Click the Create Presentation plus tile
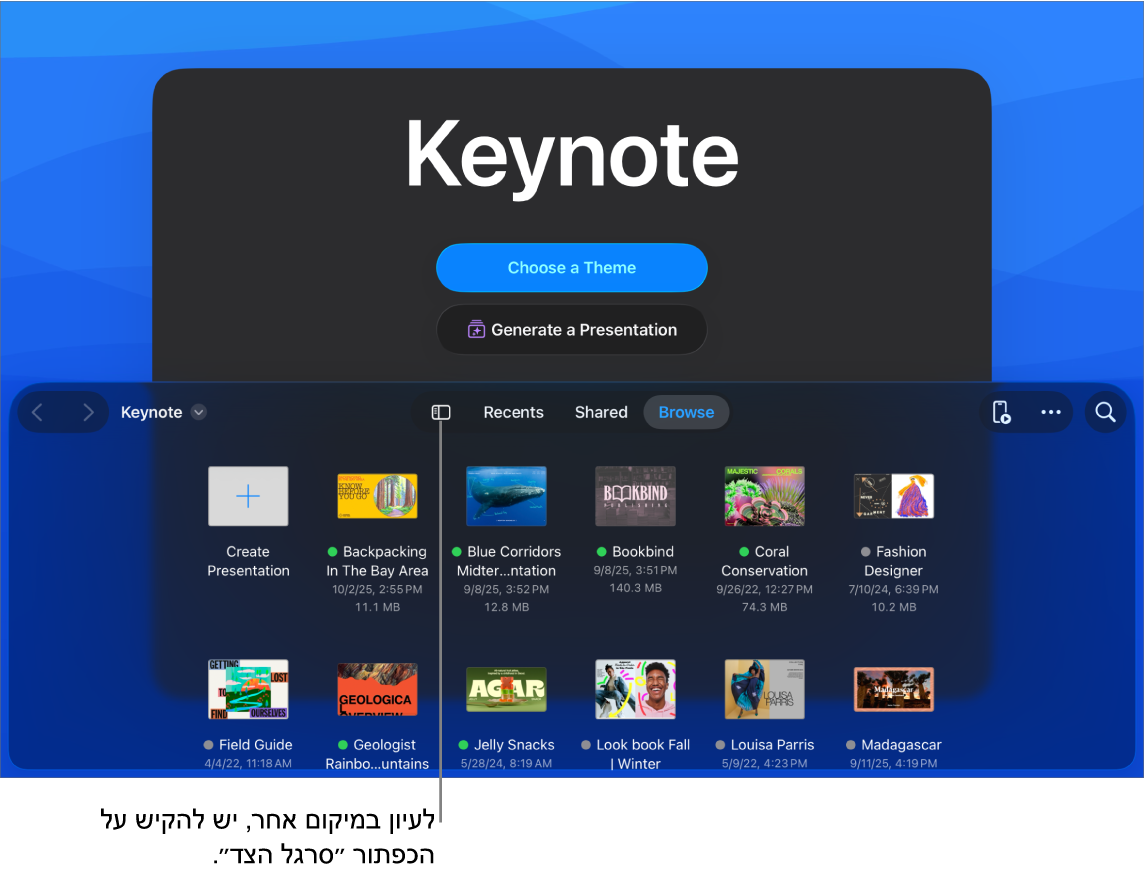Screen dimensions: 1144x870 point(248,496)
